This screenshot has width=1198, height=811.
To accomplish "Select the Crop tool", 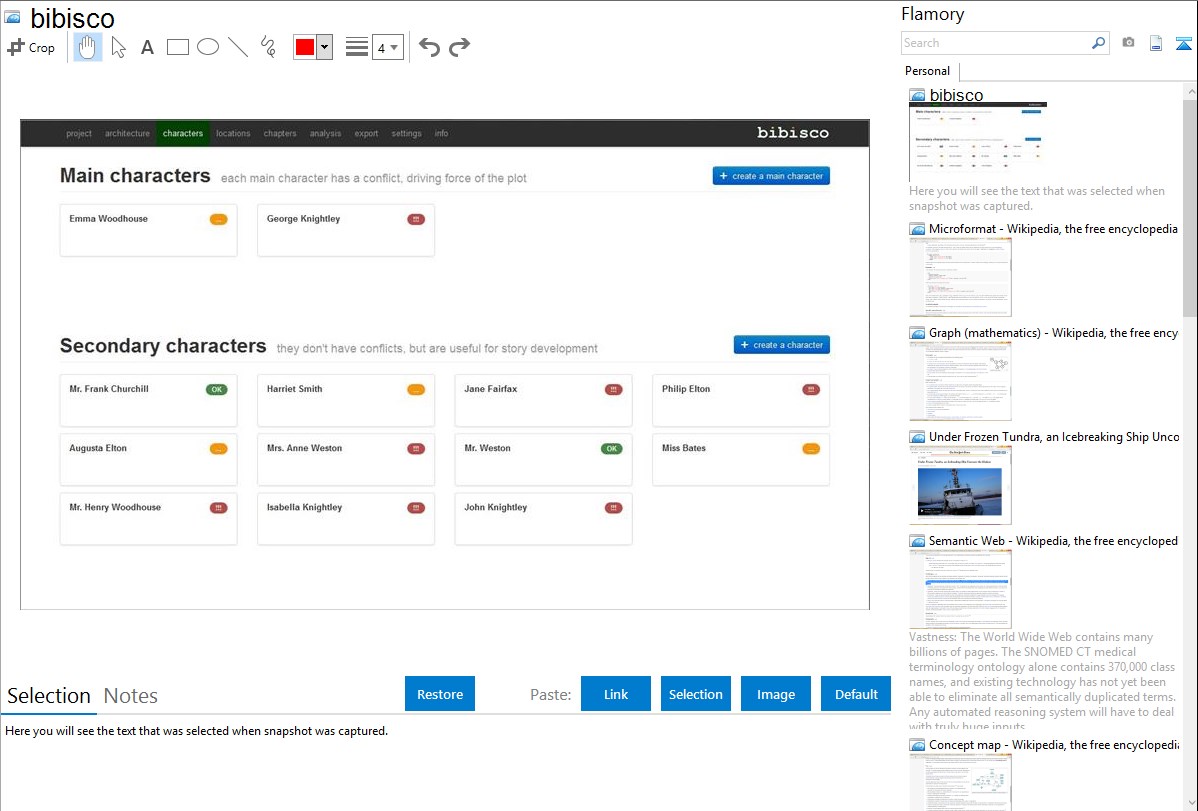I will point(31,47).
